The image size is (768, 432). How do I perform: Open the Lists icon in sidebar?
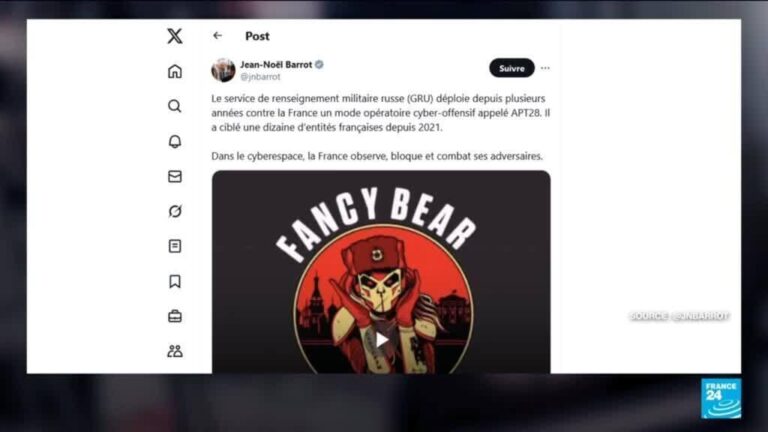[x=175, y=246]
